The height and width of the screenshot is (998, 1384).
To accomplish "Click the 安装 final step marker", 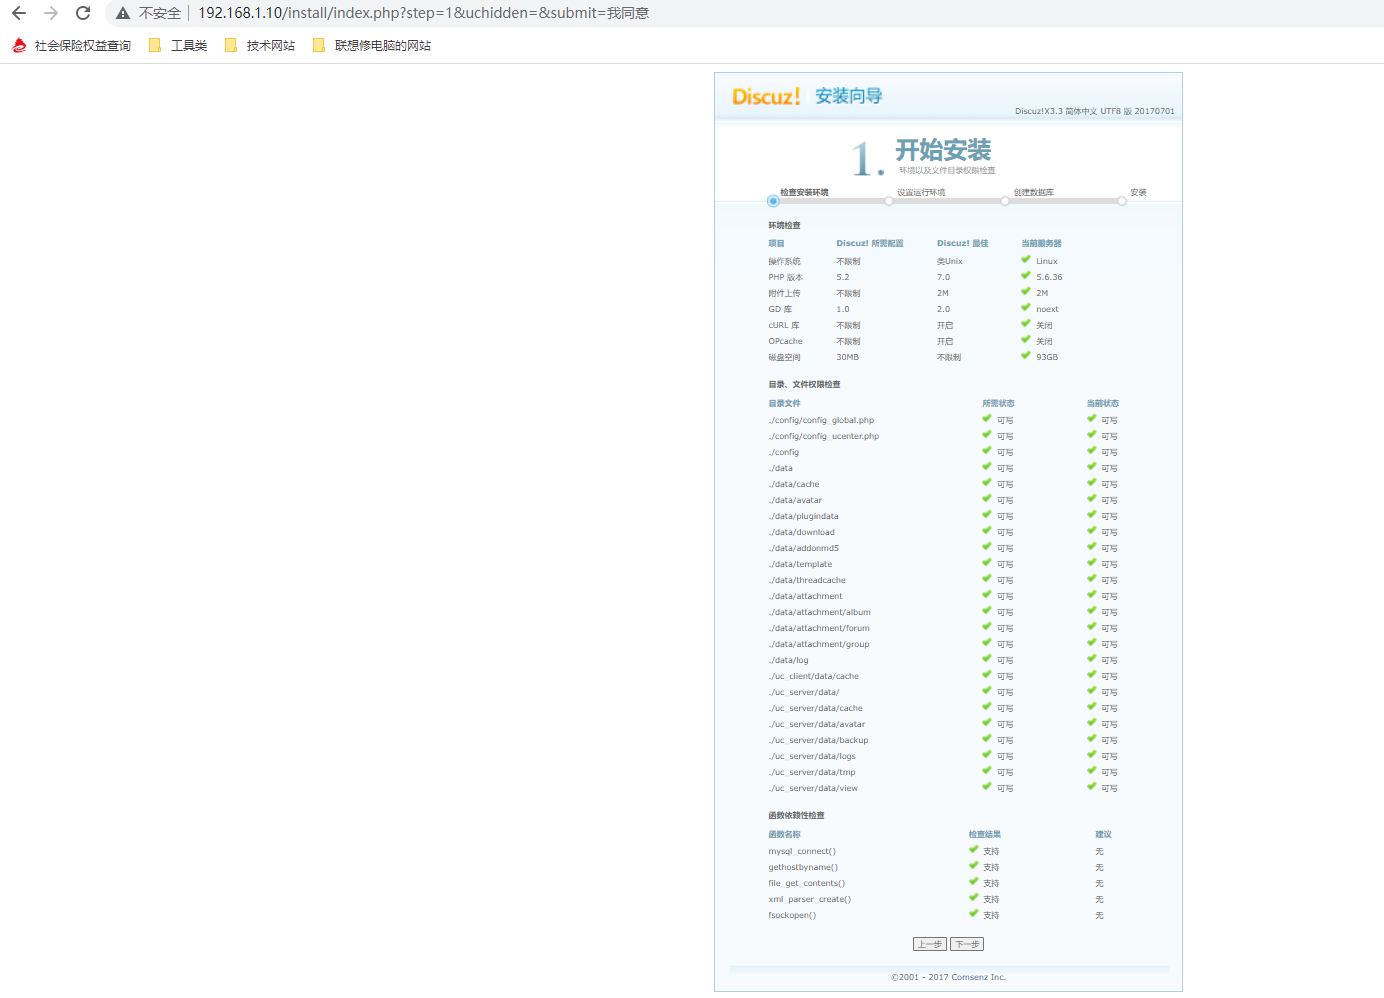I will click(x=1122, y=201).
